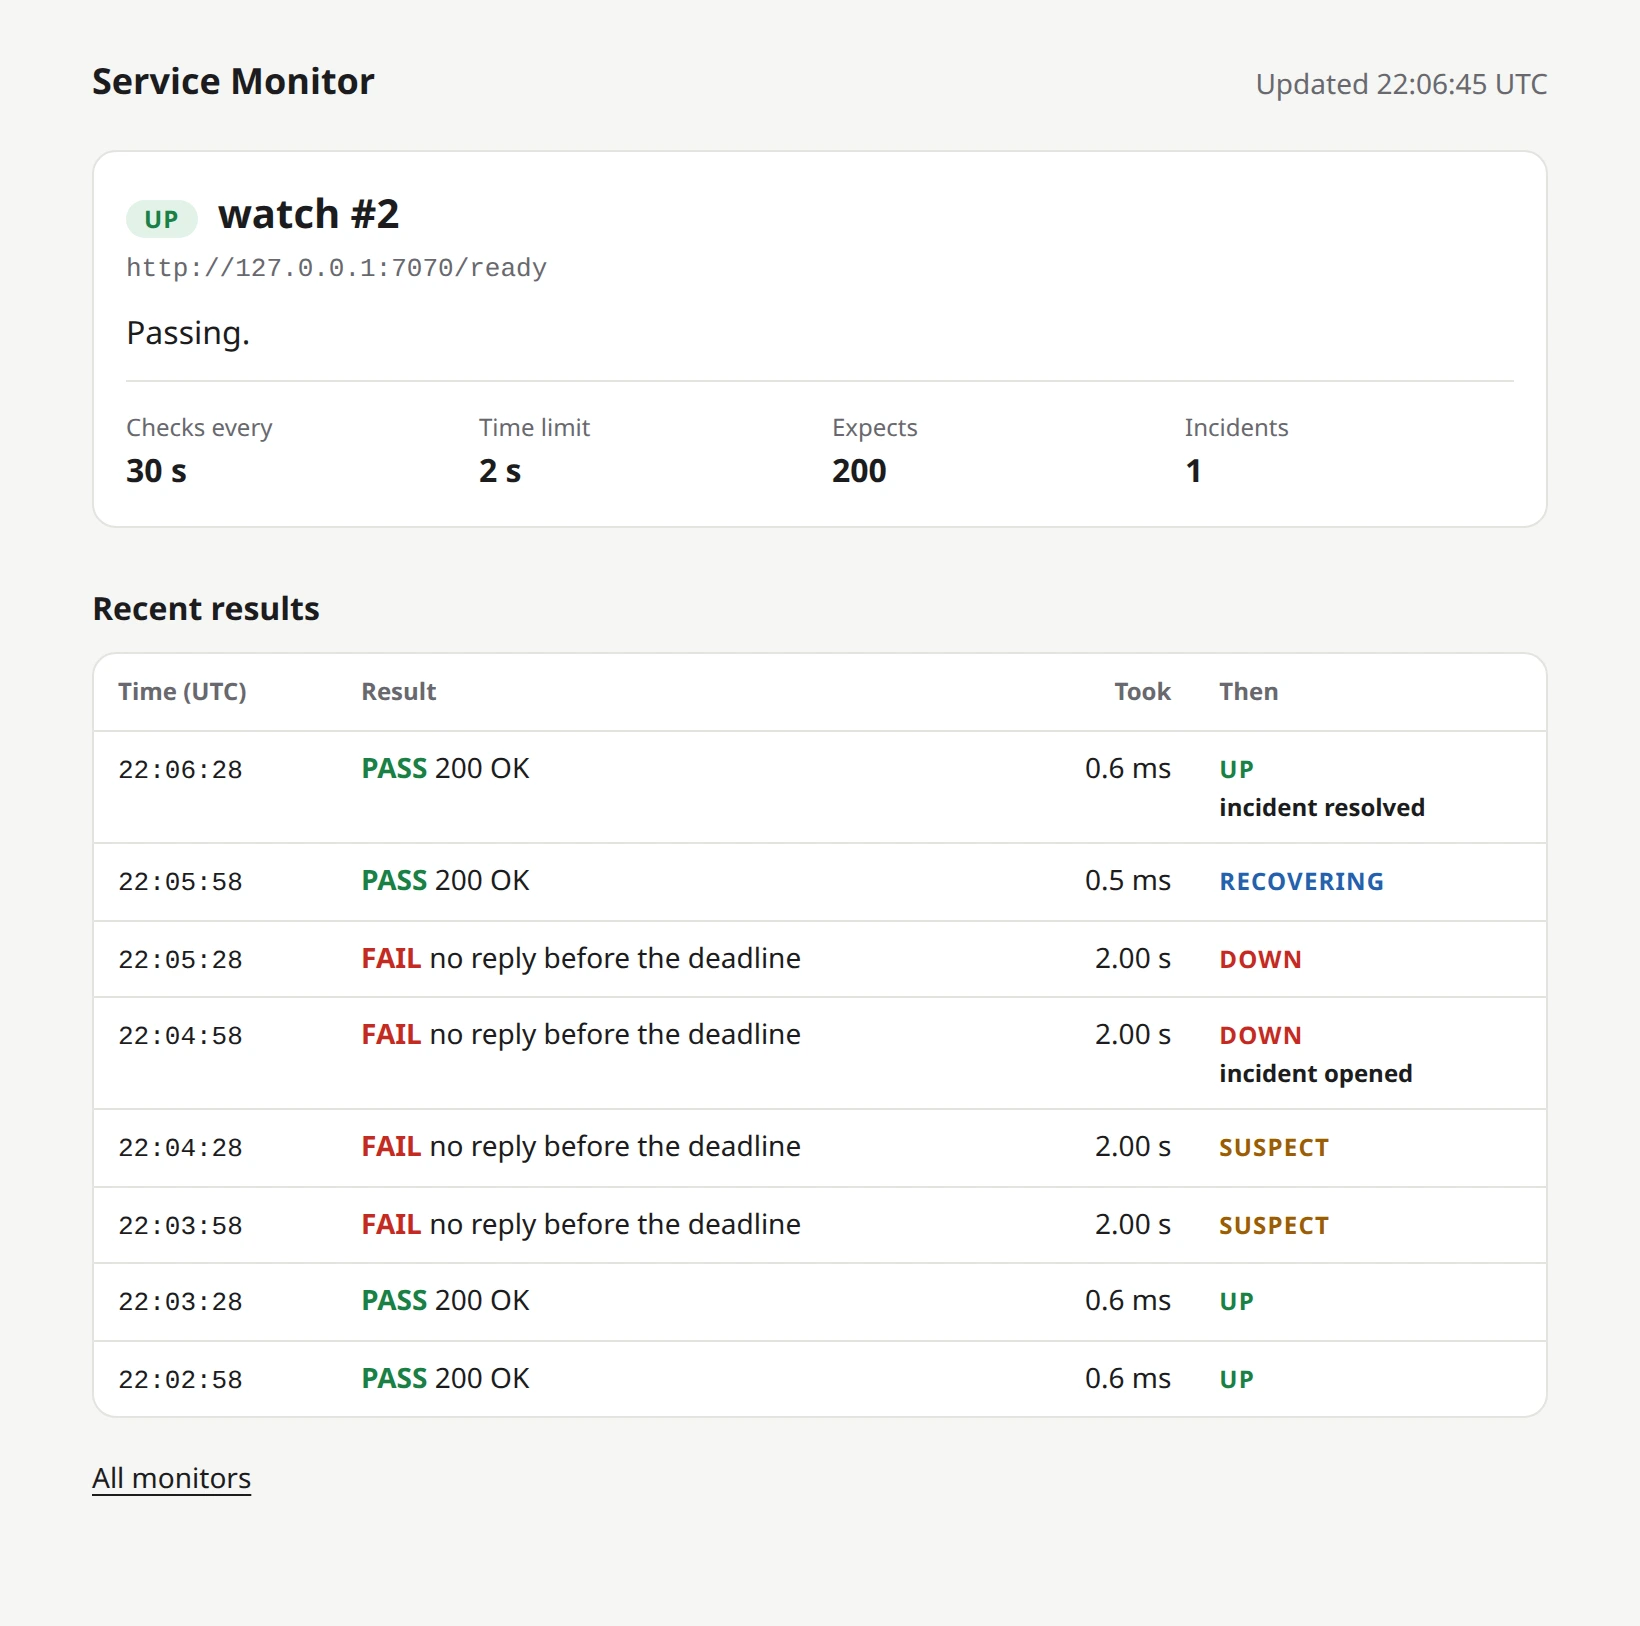This screenshot has width=1640, height=1626.
Task: Click the Checks every label
Action: pos(199,428)
